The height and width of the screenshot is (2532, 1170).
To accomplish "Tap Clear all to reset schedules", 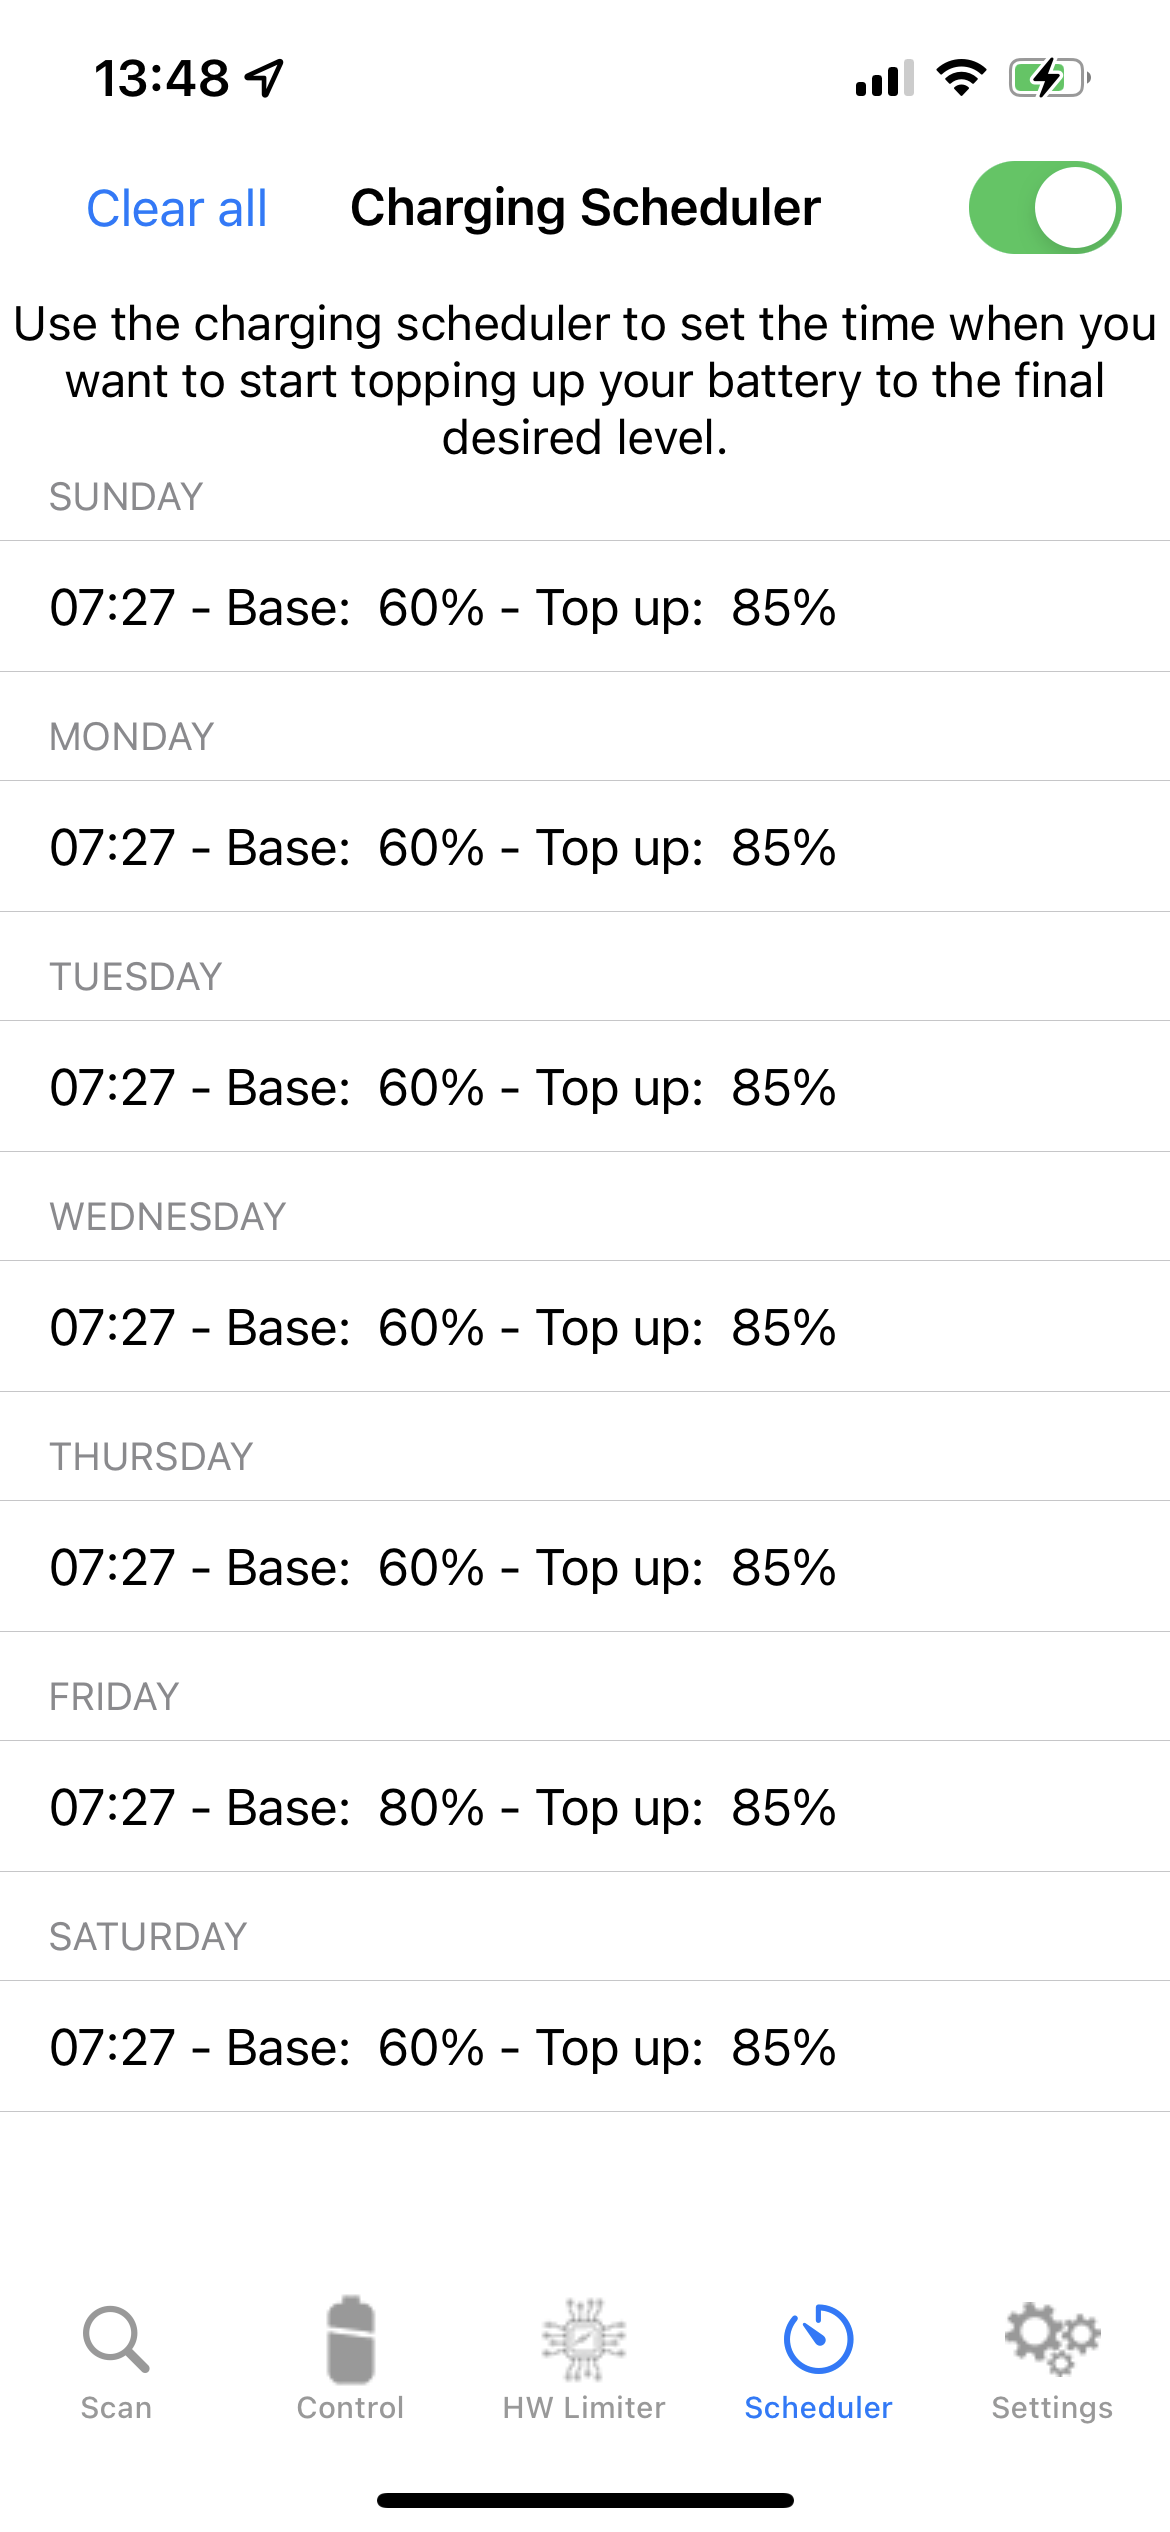I will (177, 209).
